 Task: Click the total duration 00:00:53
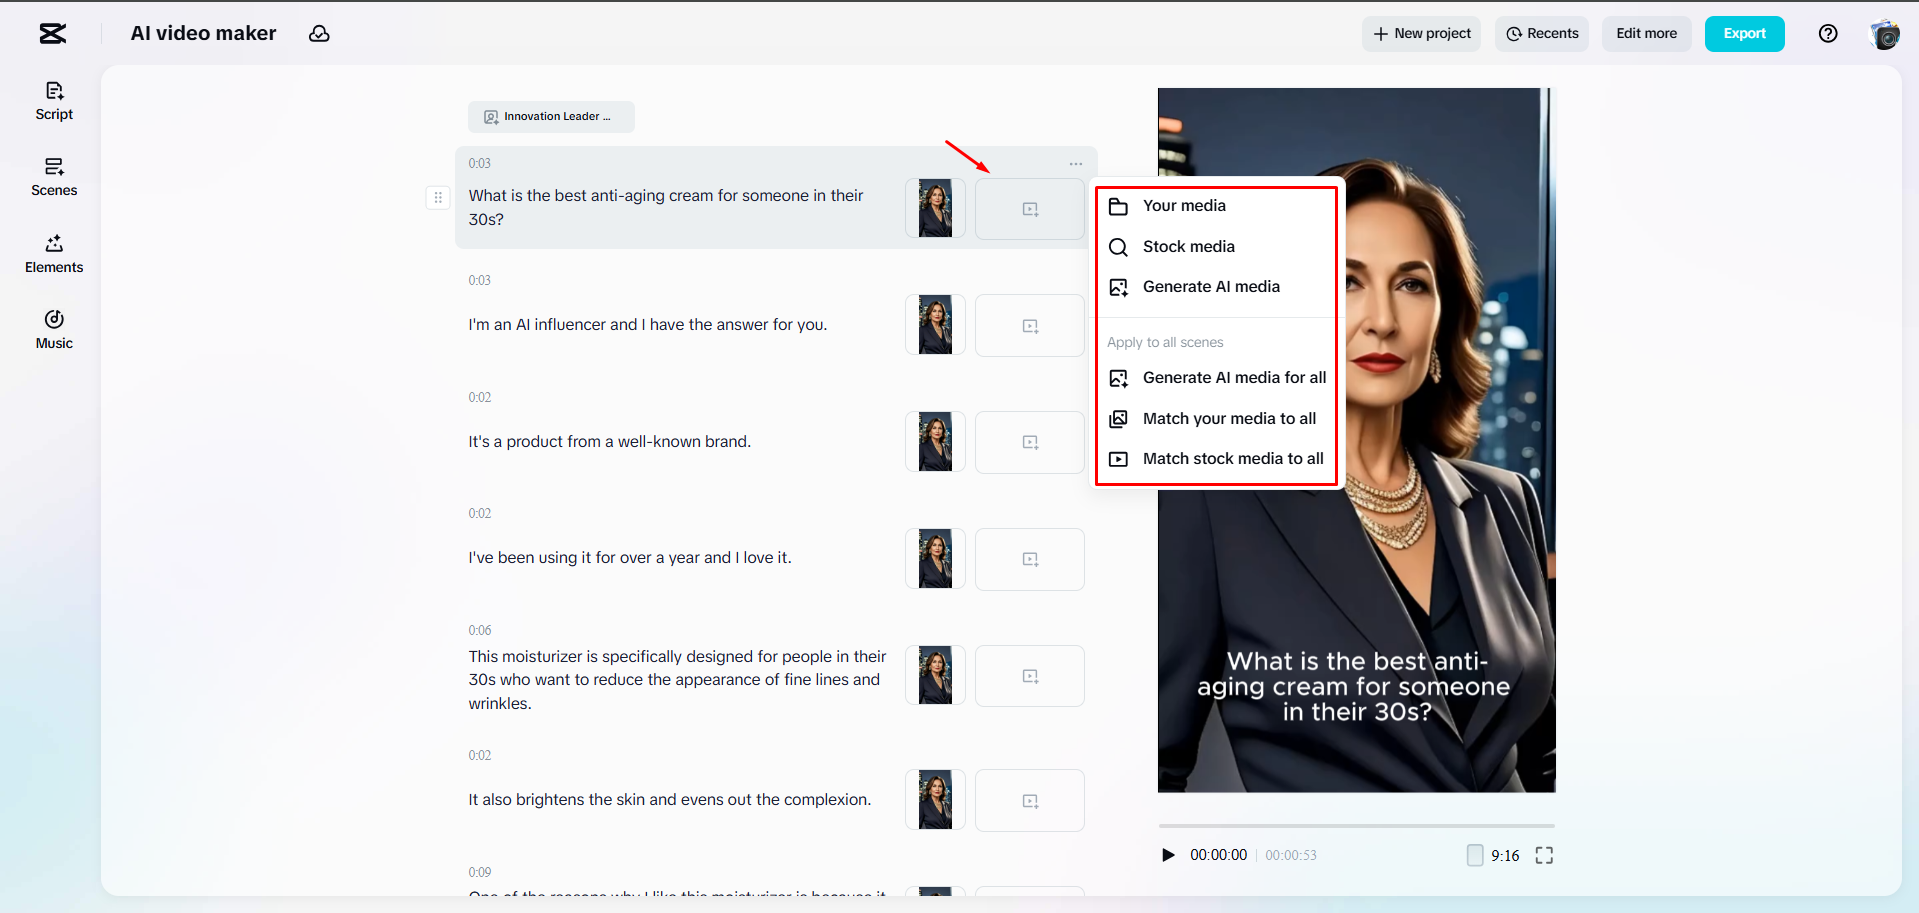pyautogui.click(x=1291, y=855)
